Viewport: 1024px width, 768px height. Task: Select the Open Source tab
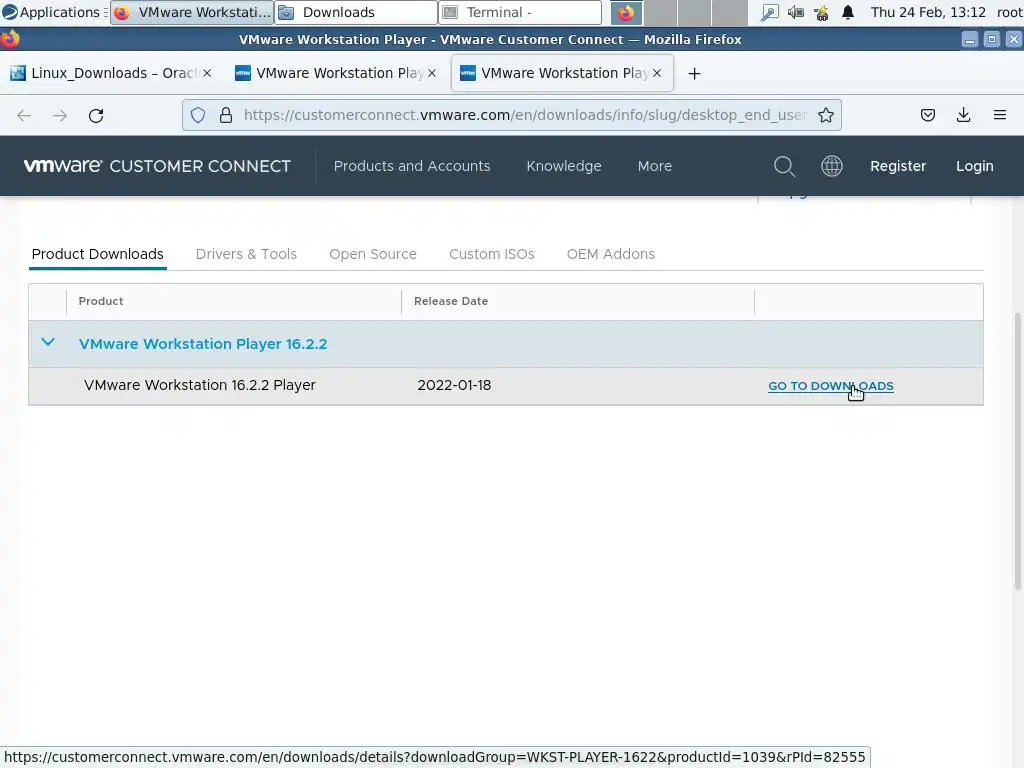[x=372, y=254]
